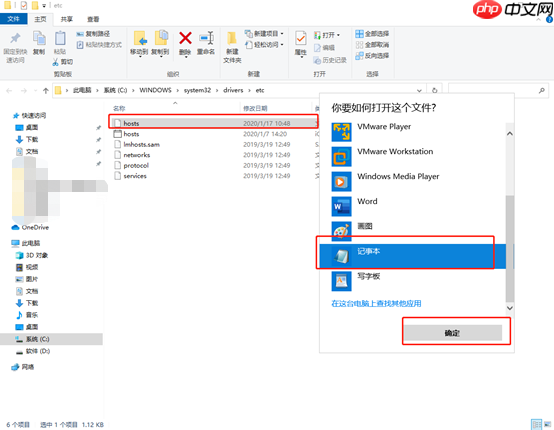Click WINDOWS in the address path

(155, 90)
